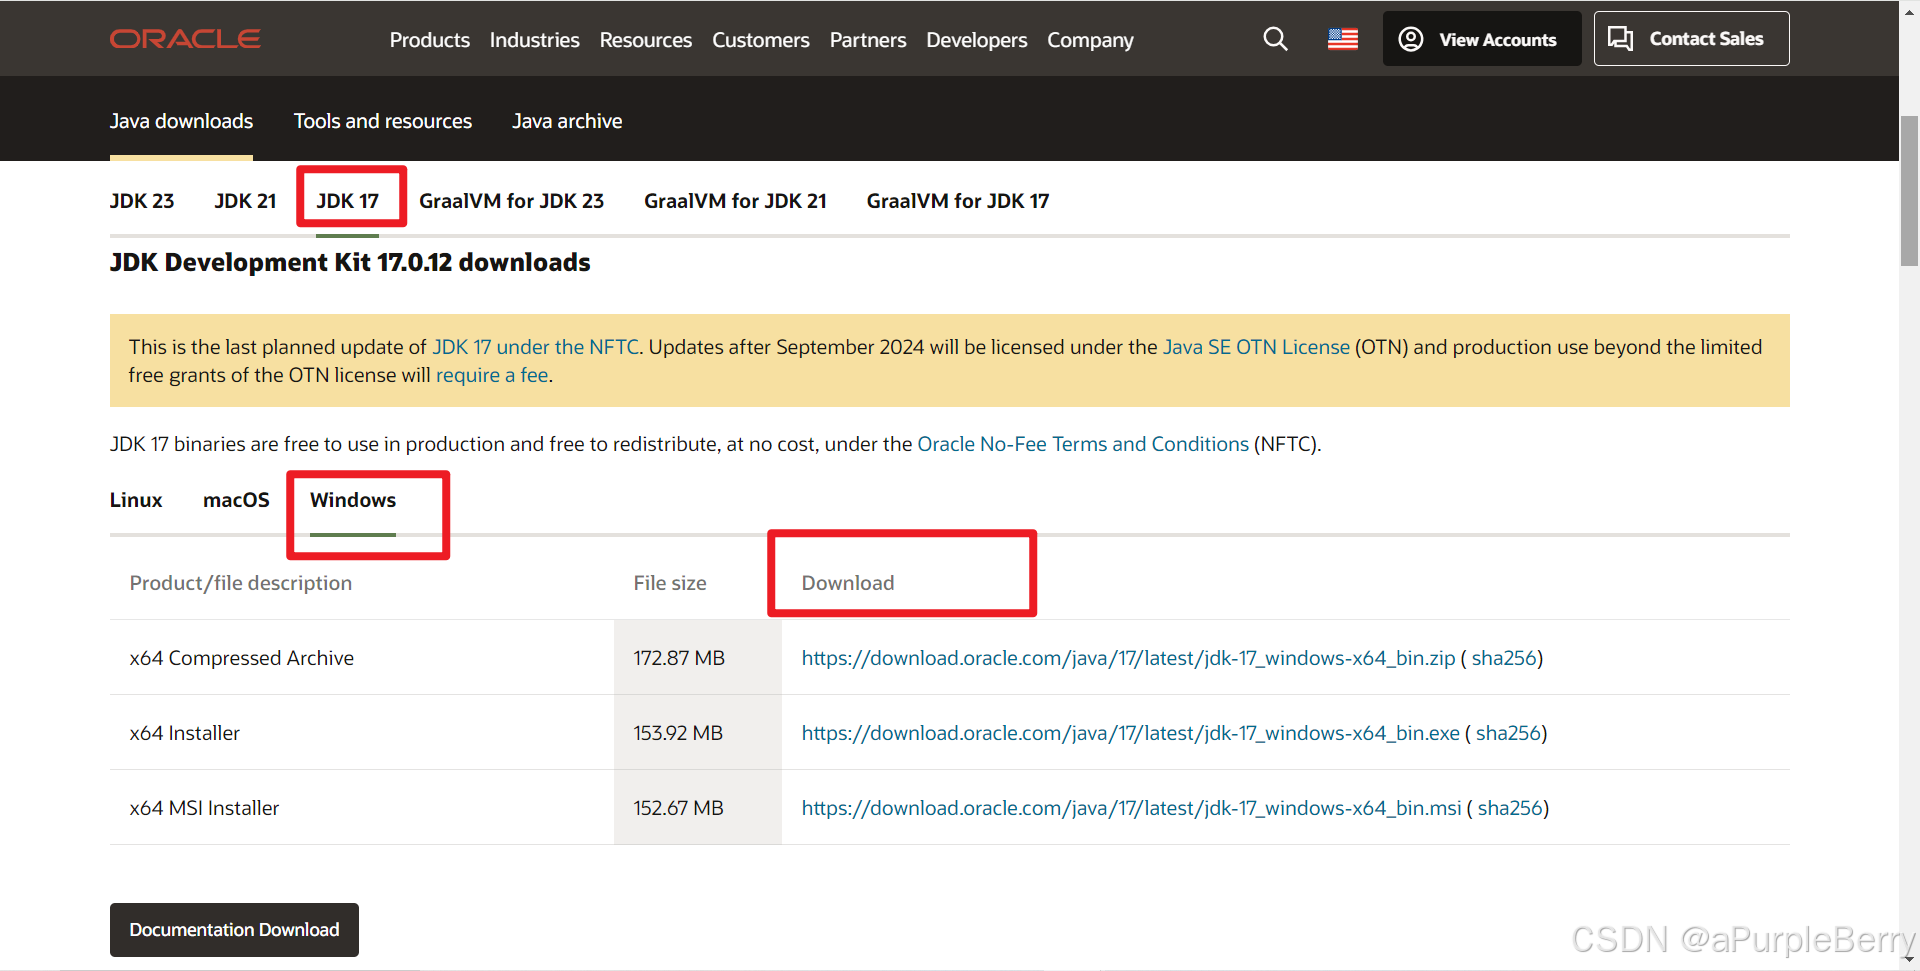This screenshot has height=971, width=1920.
Task: Switch to the Linux OS tab
Action: coord(136,500)
